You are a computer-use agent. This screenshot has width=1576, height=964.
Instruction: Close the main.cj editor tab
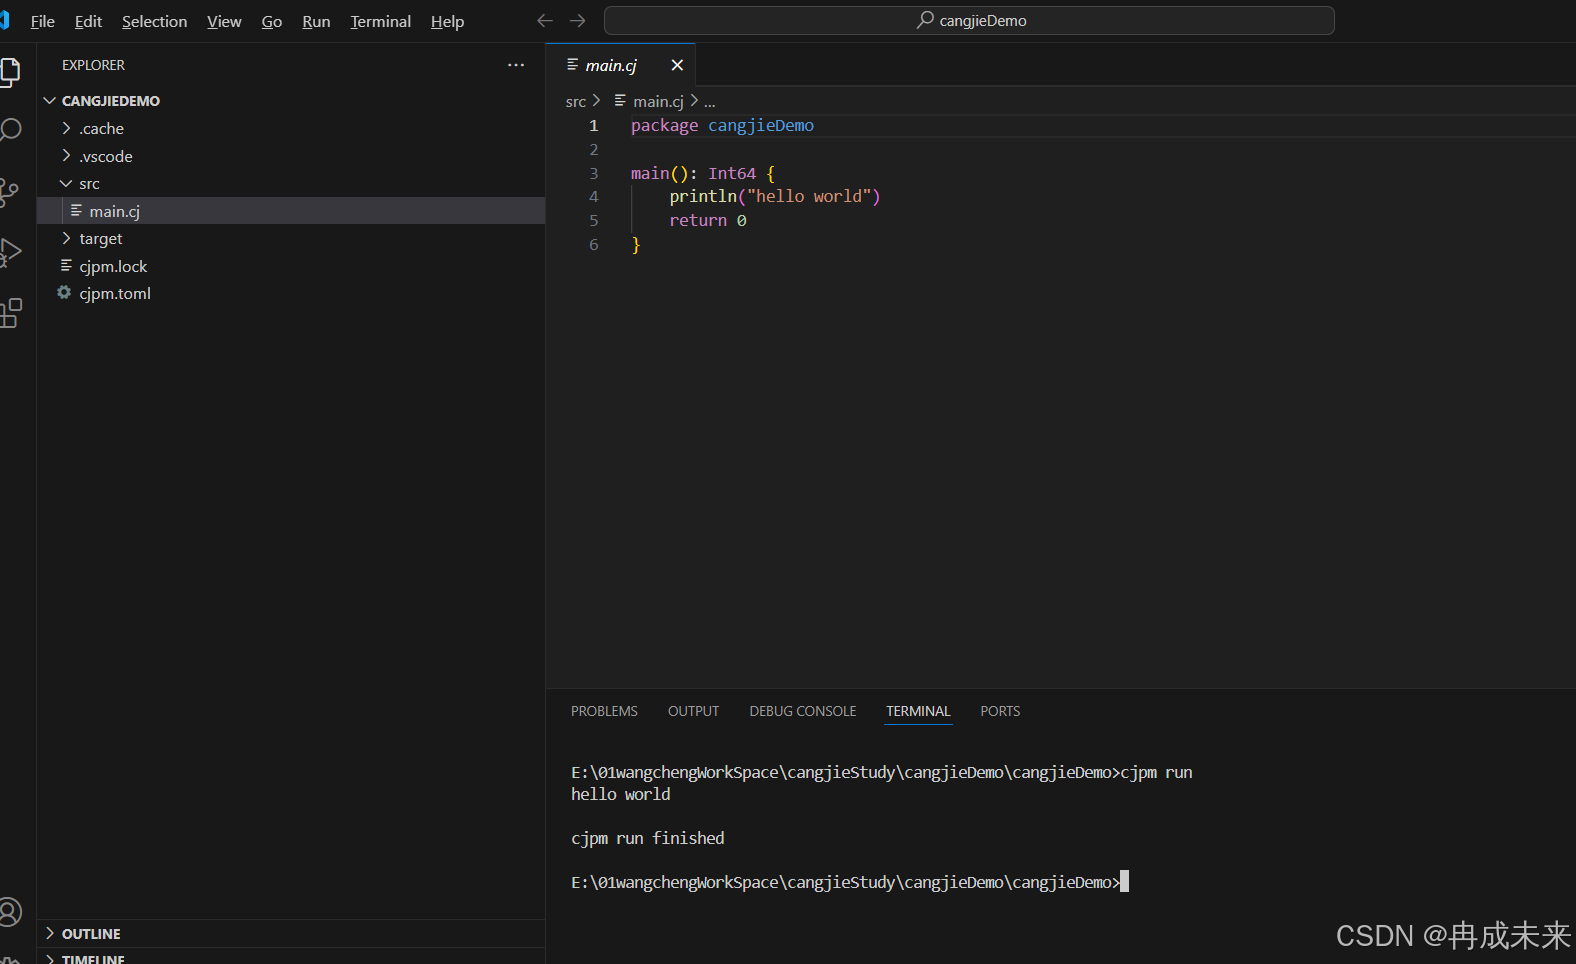(677, 65)
